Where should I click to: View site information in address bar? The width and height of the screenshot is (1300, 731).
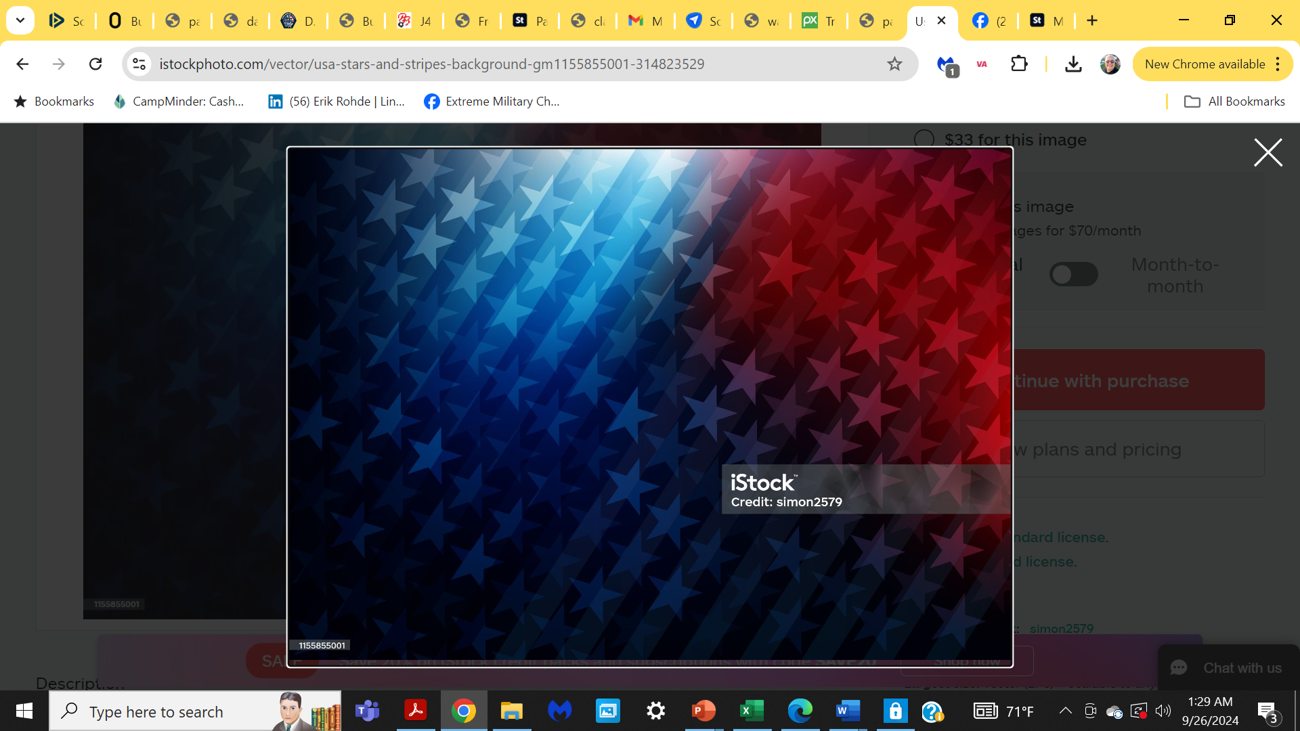140,64
